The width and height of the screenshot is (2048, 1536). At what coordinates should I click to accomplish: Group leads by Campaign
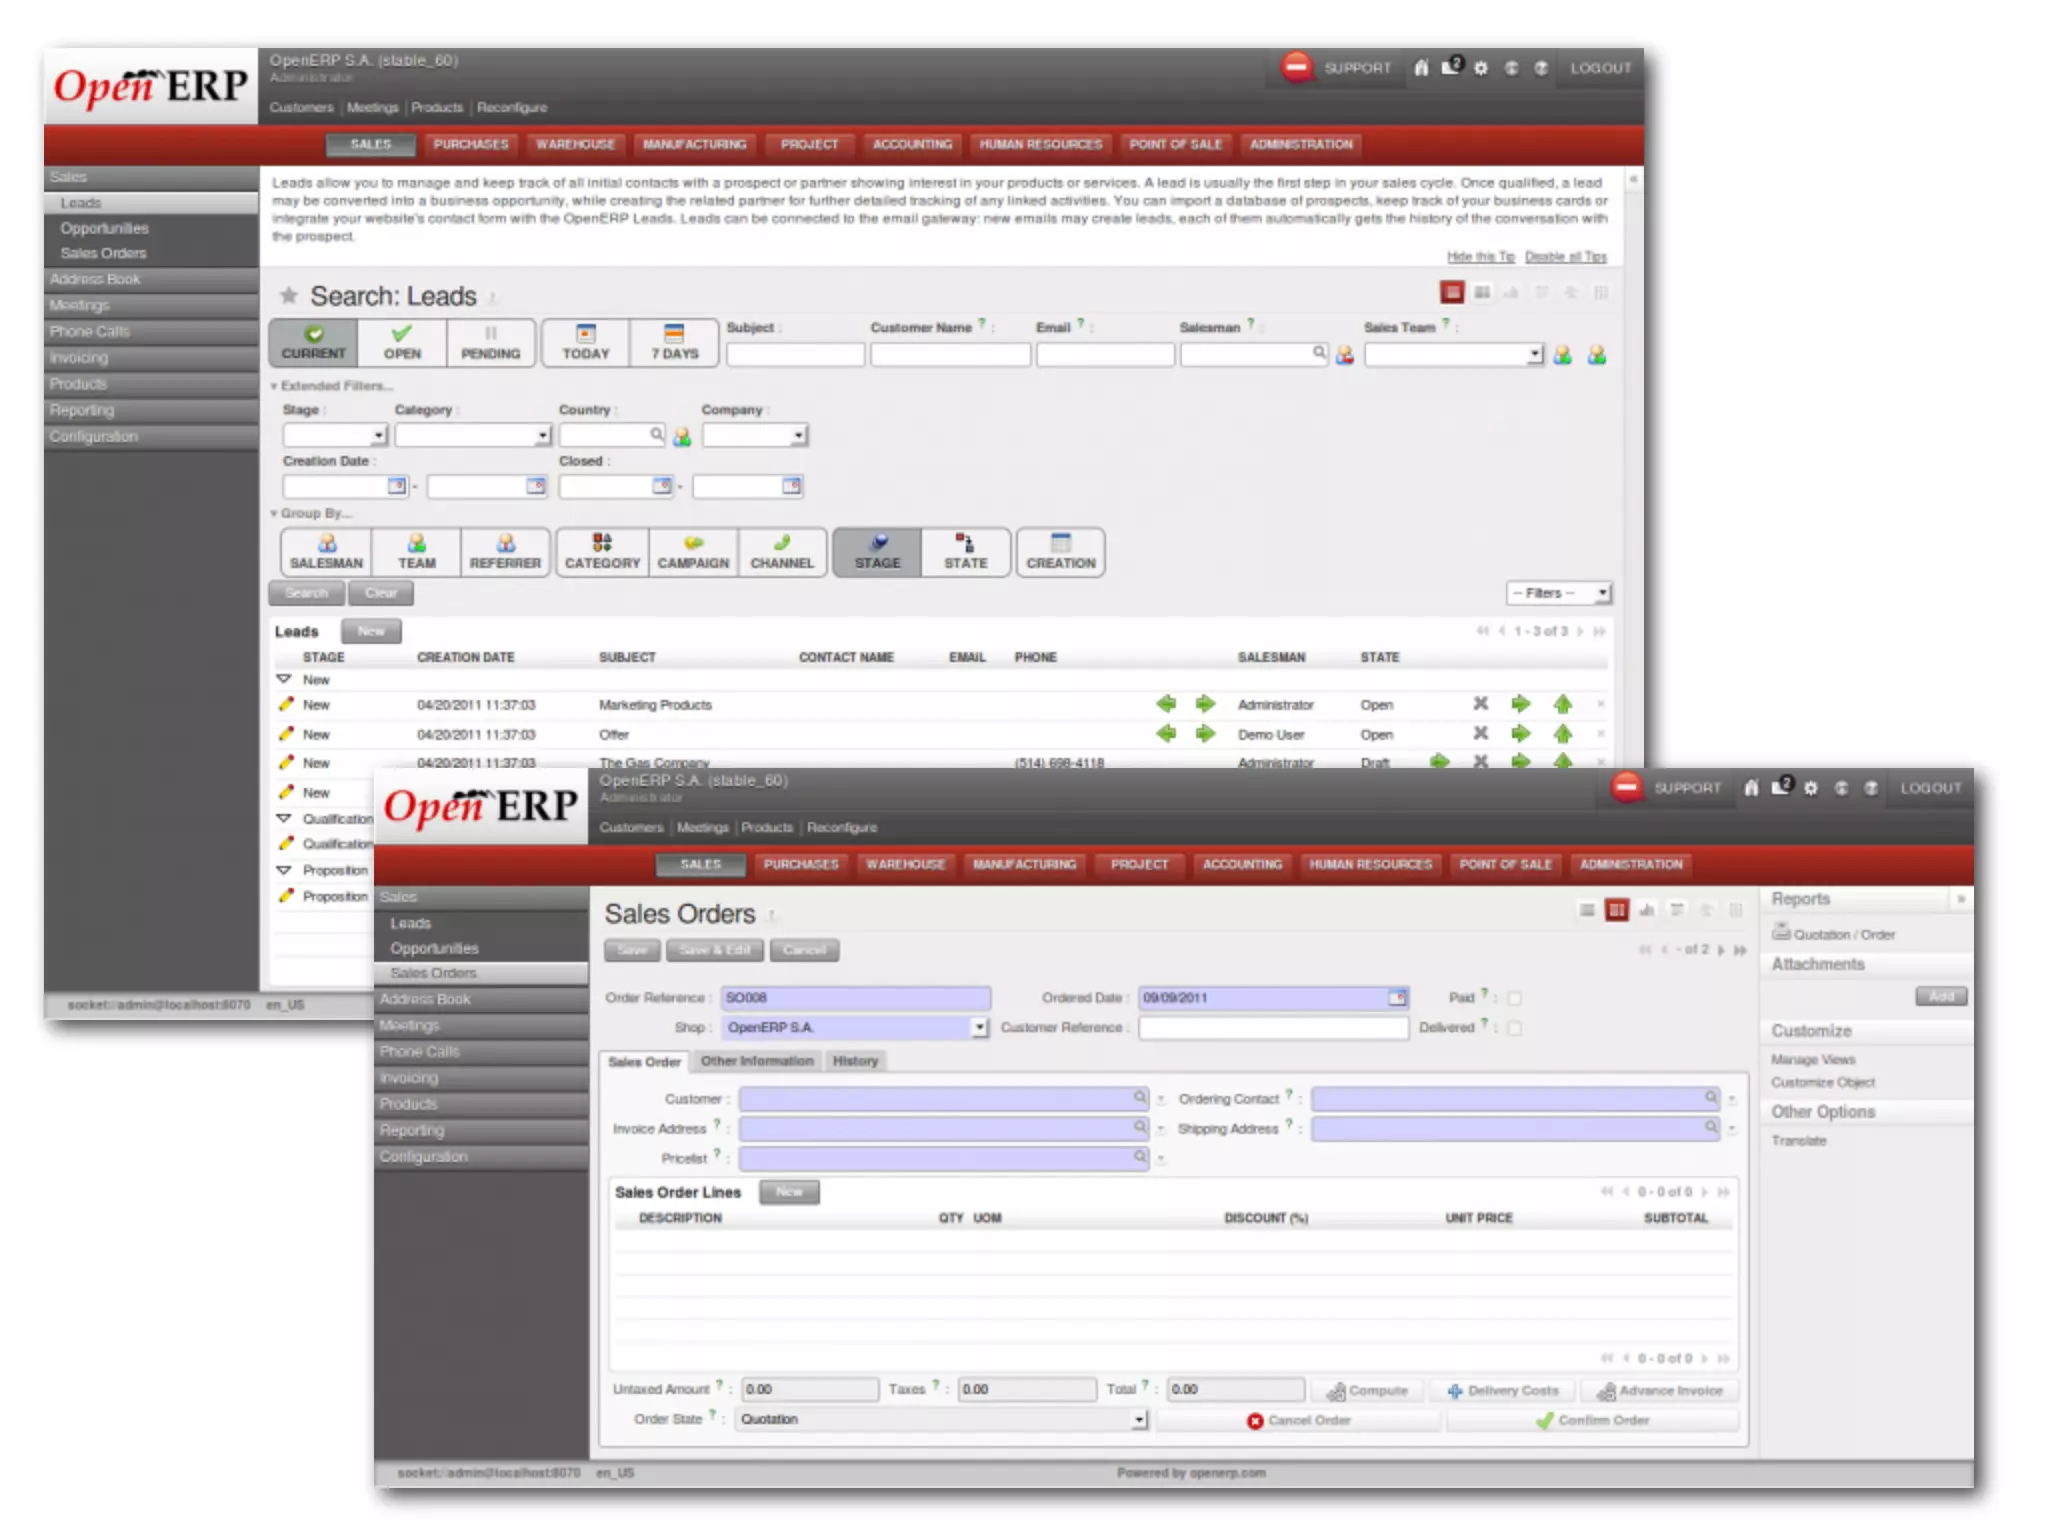693,552
